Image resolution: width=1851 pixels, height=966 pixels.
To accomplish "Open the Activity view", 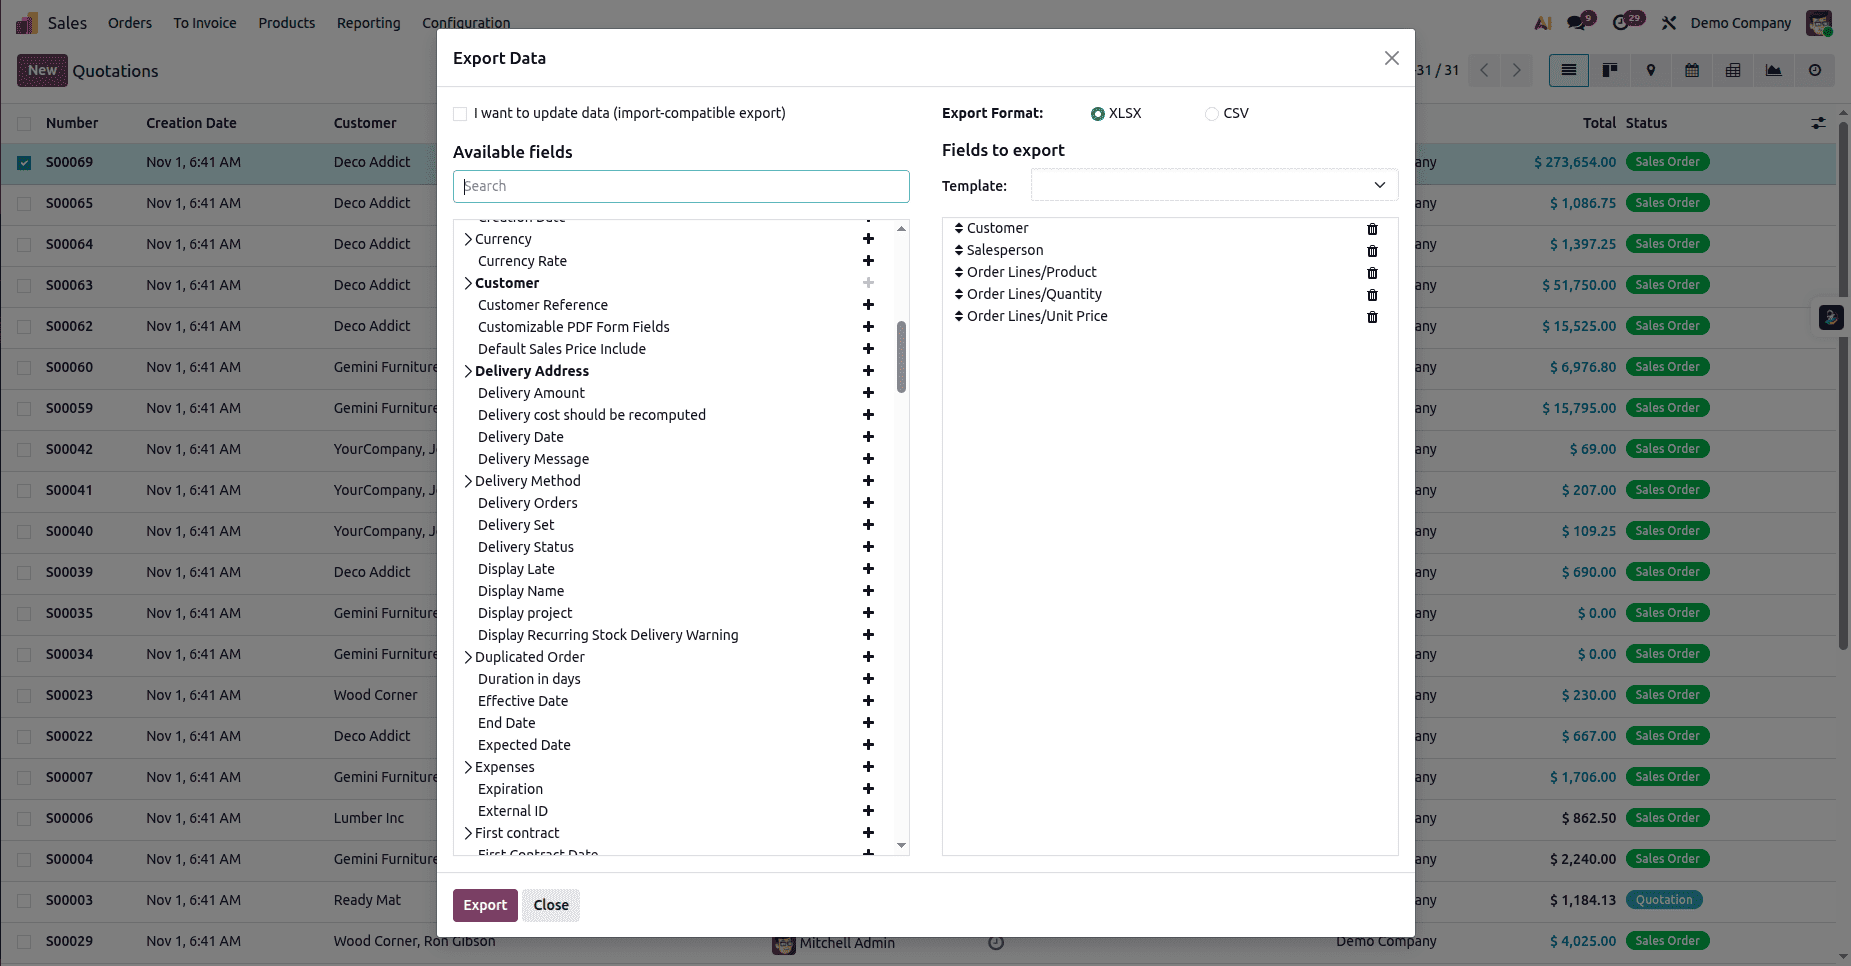I will pyautogui.click(x=1815, y=70).
